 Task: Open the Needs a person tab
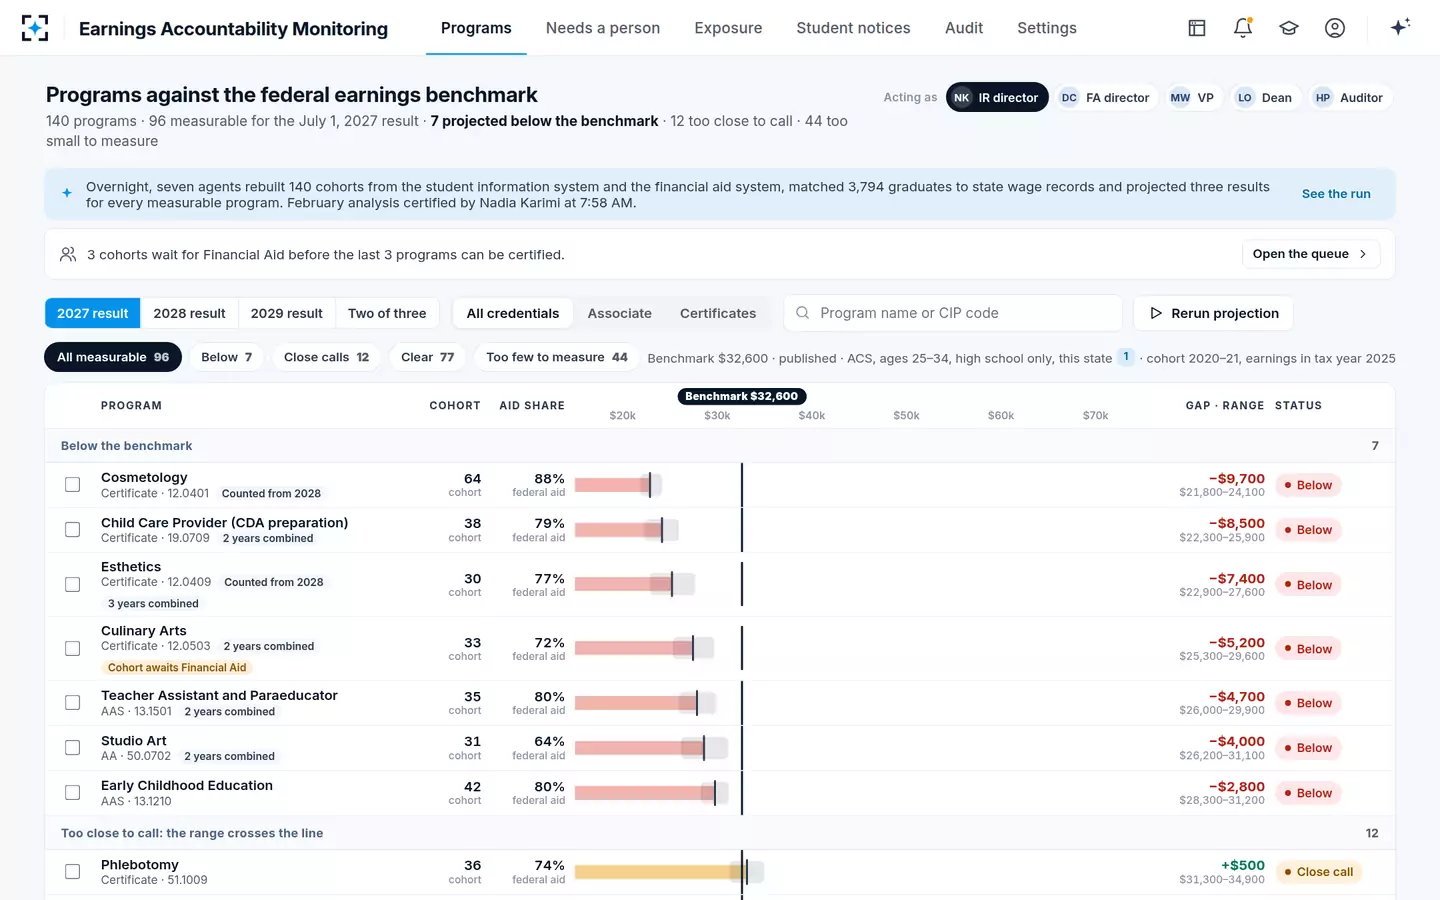(x=603, y=28)
